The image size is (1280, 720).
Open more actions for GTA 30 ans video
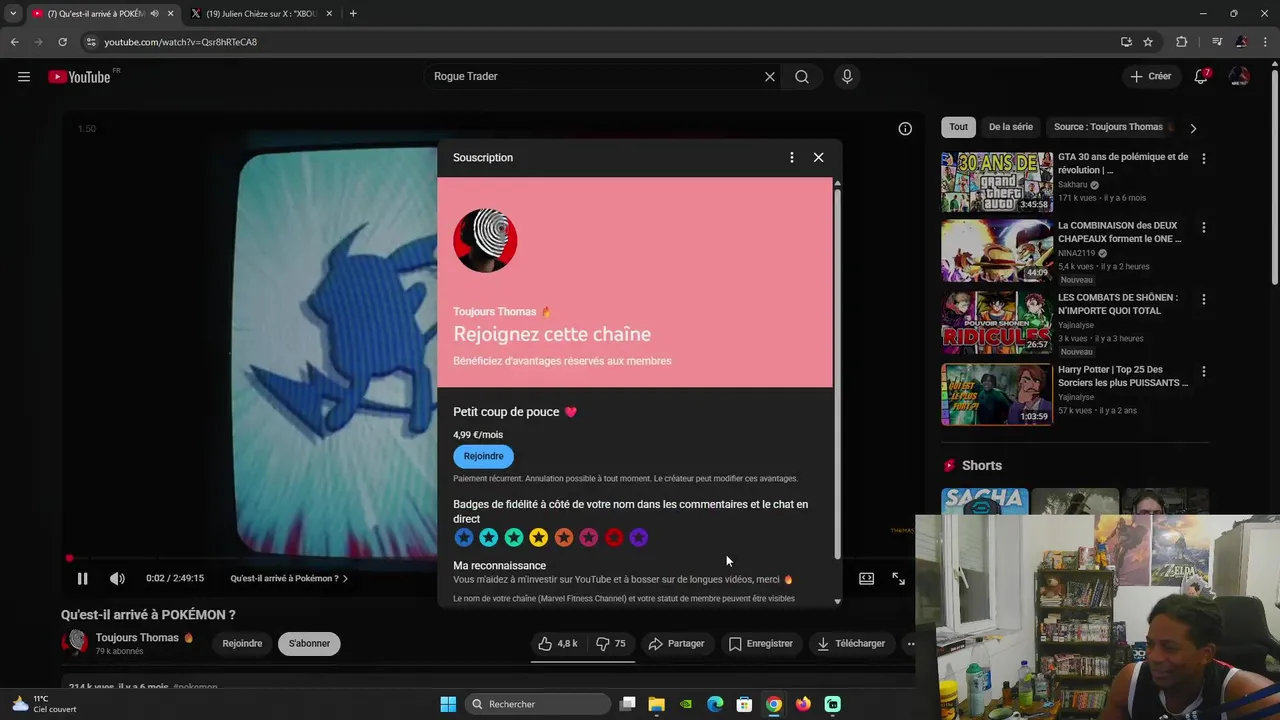pyautogui.click(x=1204, y=159)
